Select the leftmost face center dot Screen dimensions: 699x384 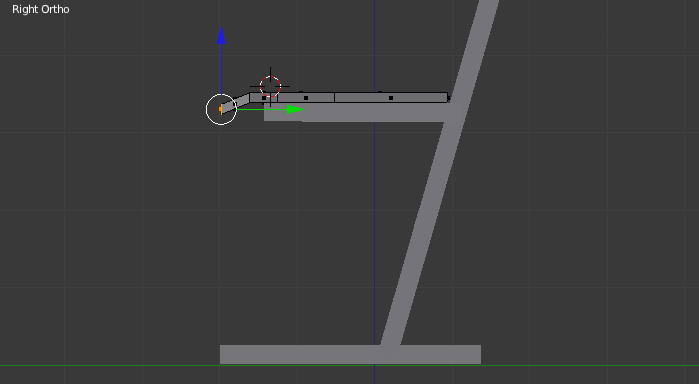click(x=264, y=98)
